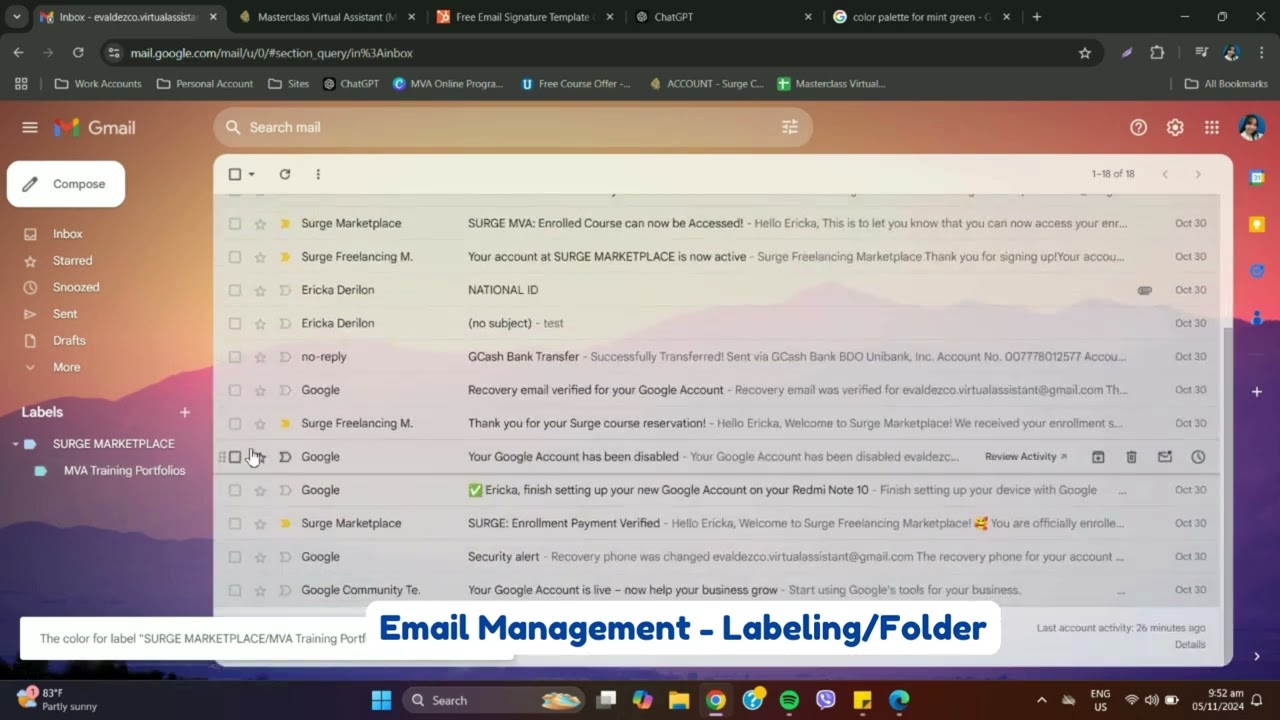This screenshot has width=1280, height=720.
Task: Open the Inbox folder
Action: (68, 234)
